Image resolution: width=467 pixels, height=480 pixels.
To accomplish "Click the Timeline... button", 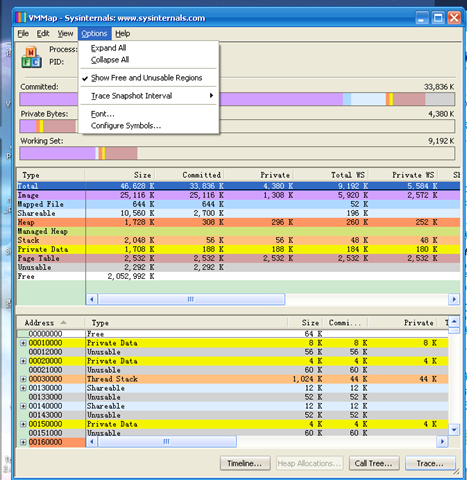I will tap(245, 463).
